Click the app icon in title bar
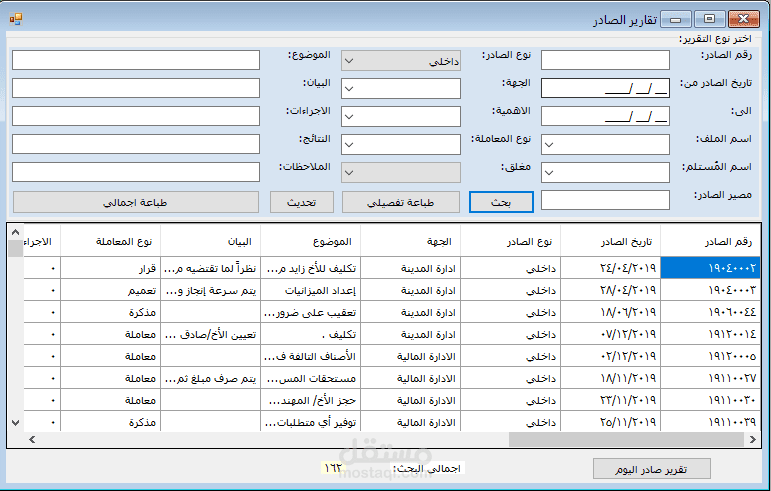This screenshot has width=771, height=491. pyautogui.click(x=16, y=19)
